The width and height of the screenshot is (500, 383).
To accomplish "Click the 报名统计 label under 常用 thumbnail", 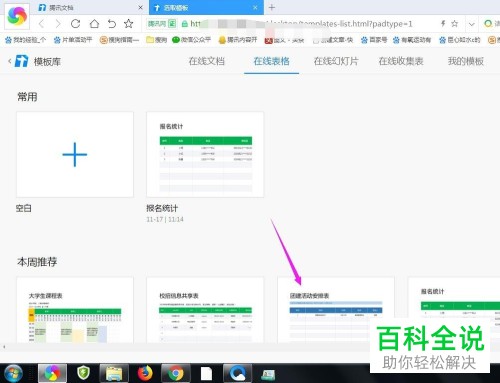I will (162, 208).
